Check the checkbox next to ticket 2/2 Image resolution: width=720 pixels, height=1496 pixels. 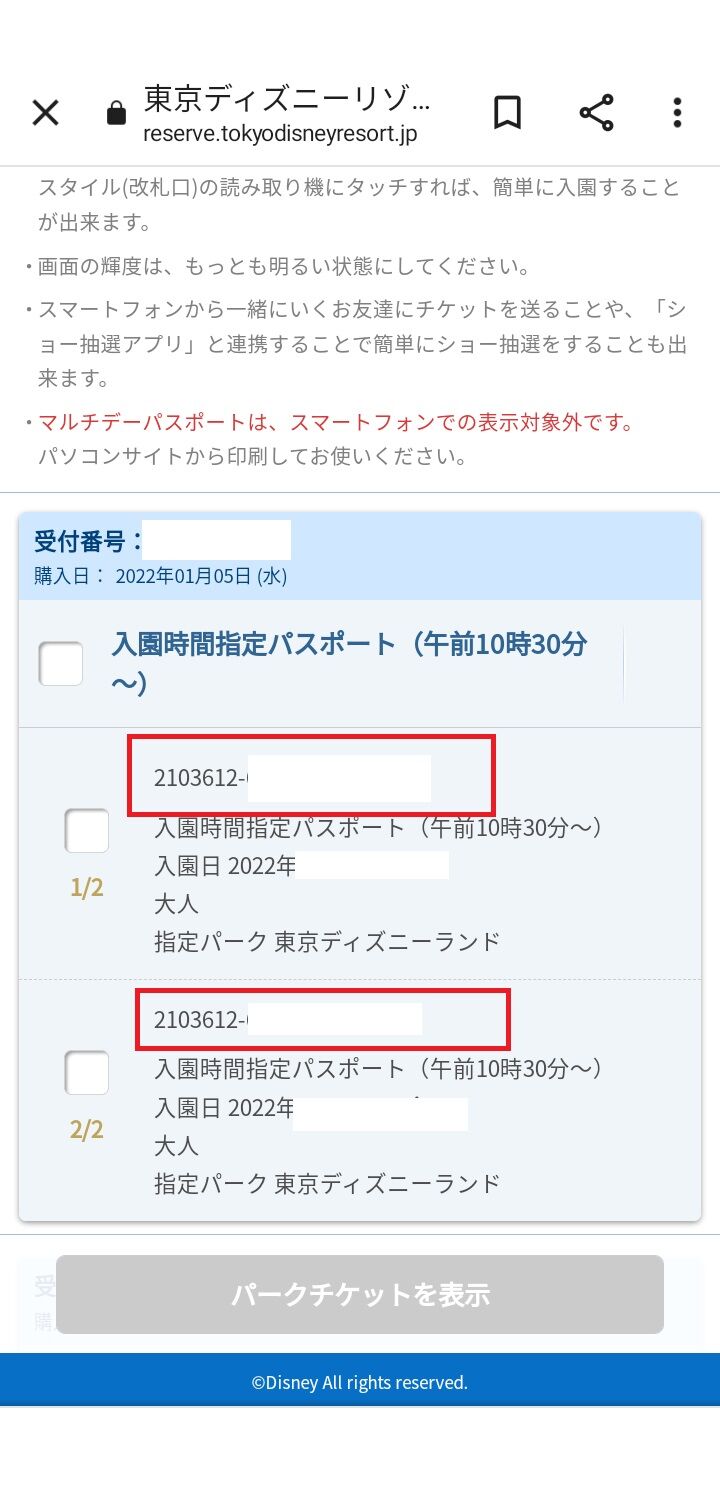click(86, 1073)
